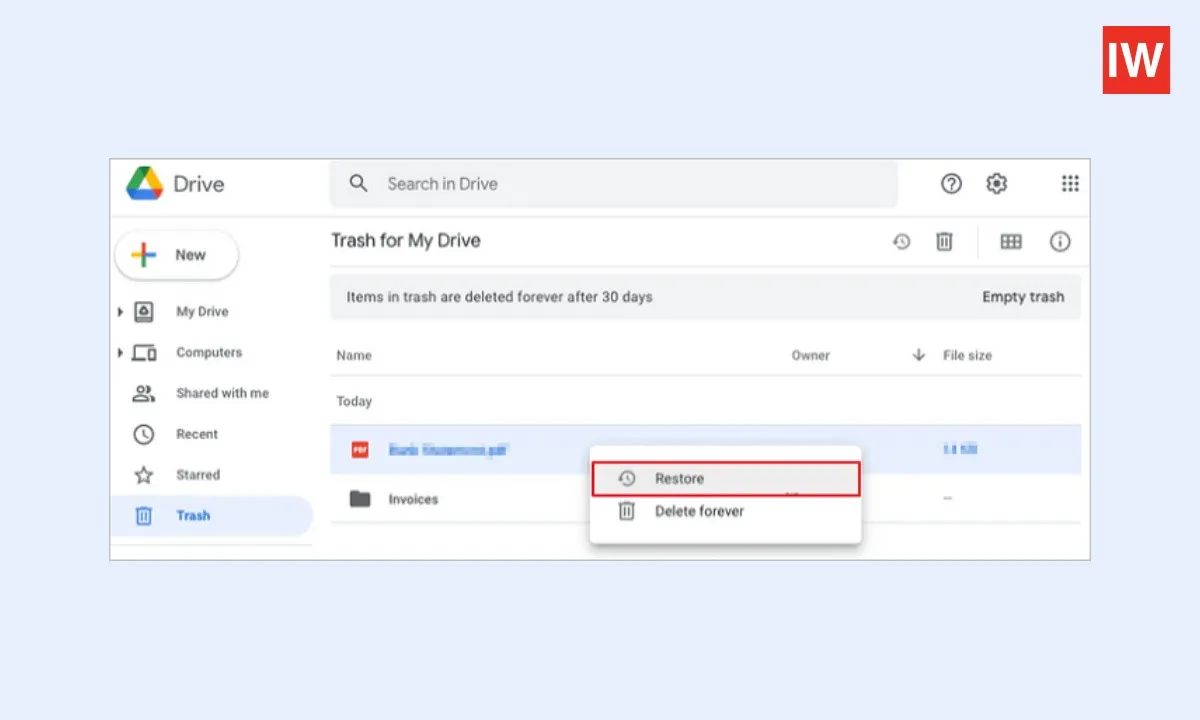Click the Empty trash button

point(1023,296)
